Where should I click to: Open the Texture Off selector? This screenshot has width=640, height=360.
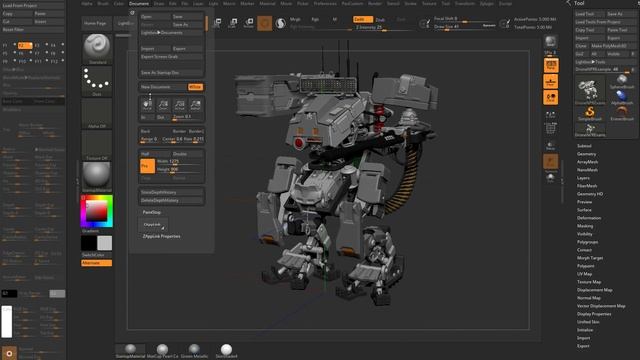(97, 145)
